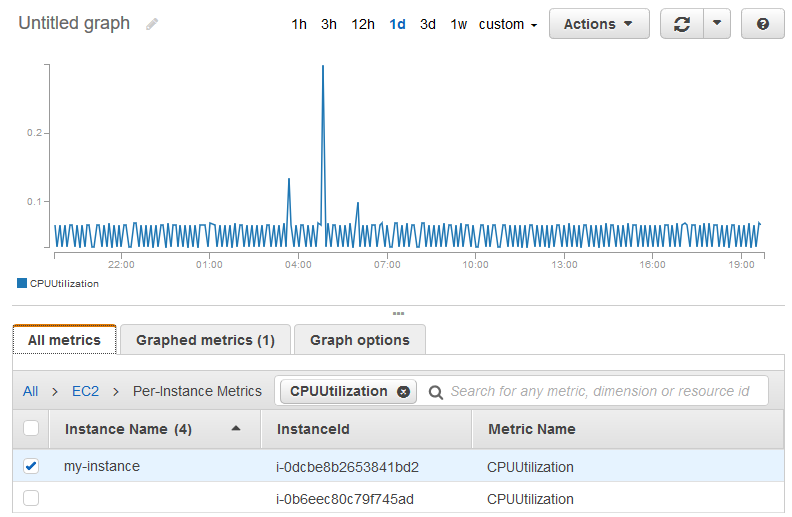Open the help question mark icon
Screen dimensions: 792x517
click(763, 24)
